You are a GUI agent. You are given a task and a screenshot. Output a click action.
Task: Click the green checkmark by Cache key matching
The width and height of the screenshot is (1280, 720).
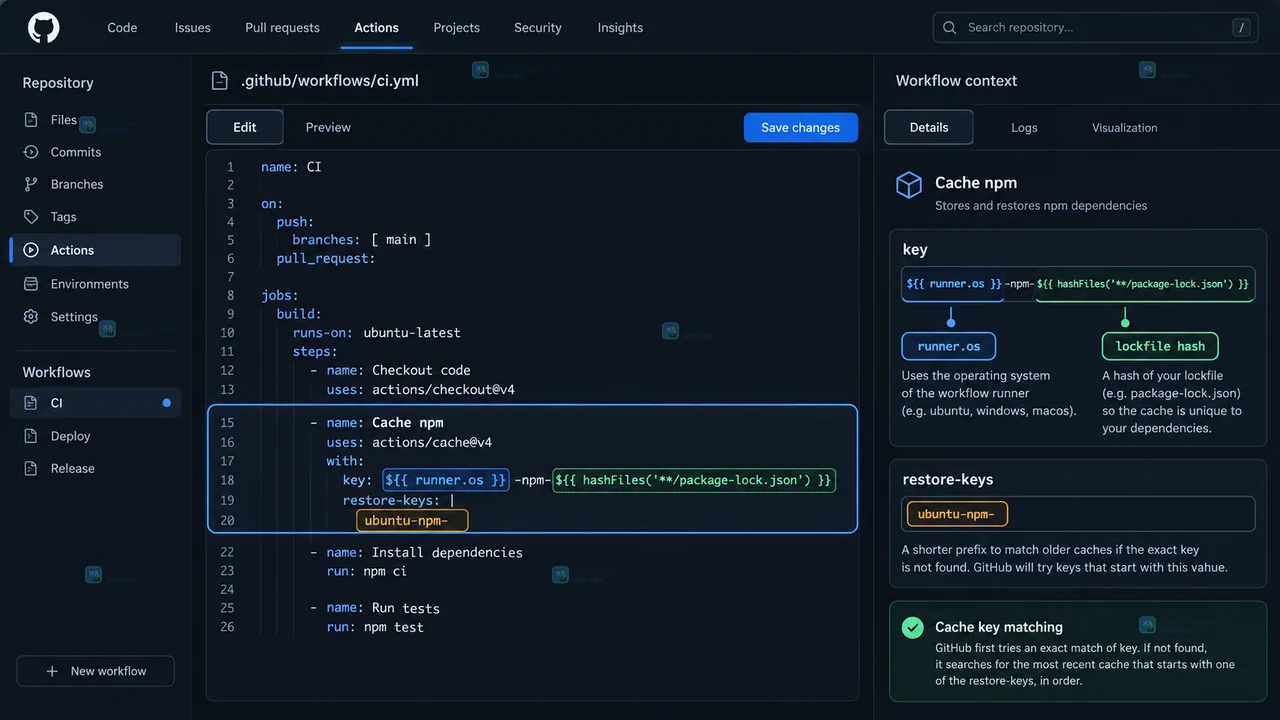point(912,627)
